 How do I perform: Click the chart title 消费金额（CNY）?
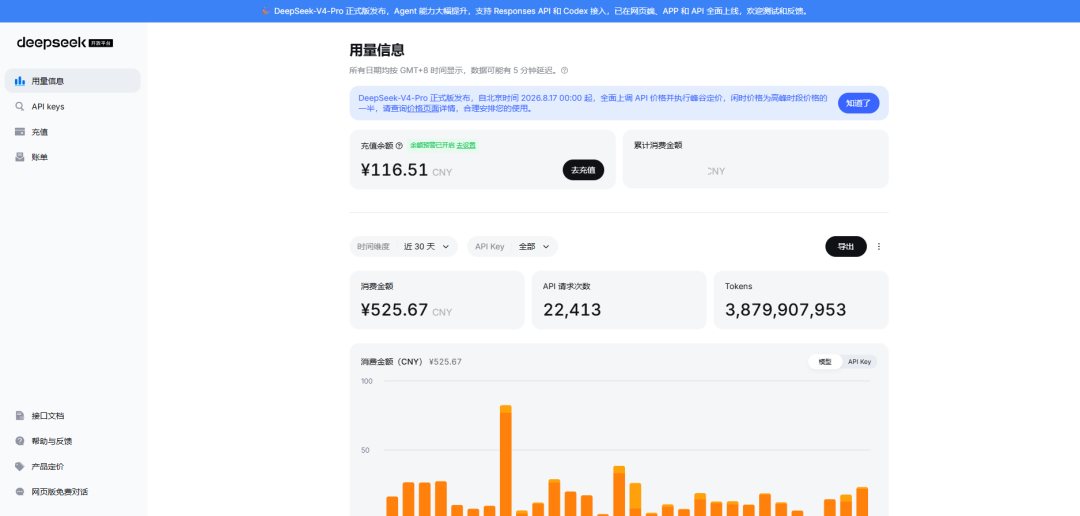tap(392, 362)
